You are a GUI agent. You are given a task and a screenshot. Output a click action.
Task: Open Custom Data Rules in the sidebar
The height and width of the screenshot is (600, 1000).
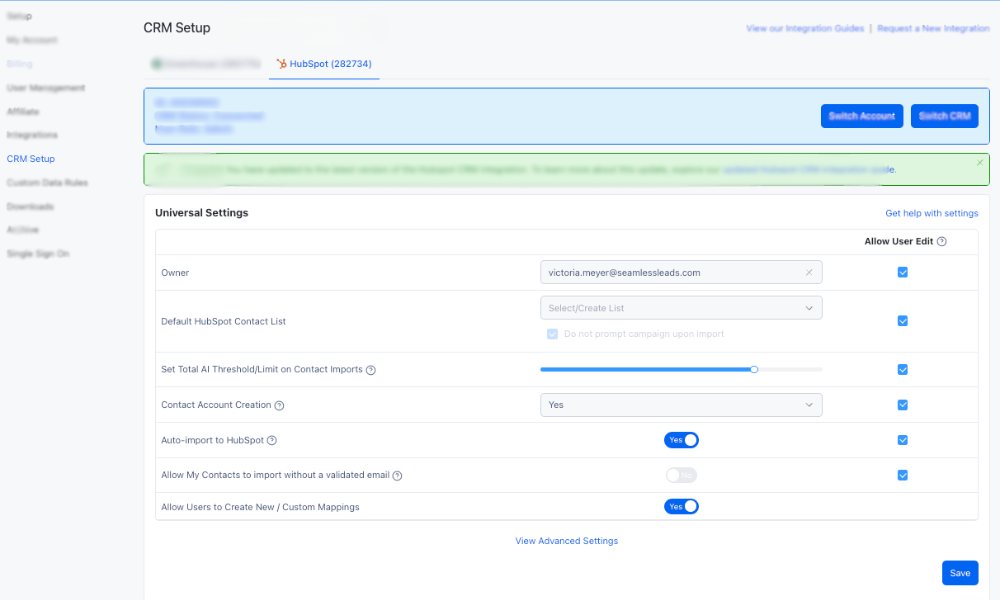pos(47,183)
